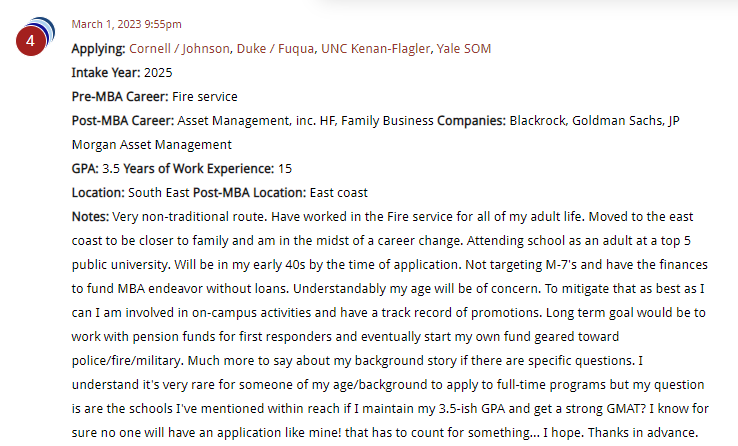Select the 2025 intake year value

158,72
